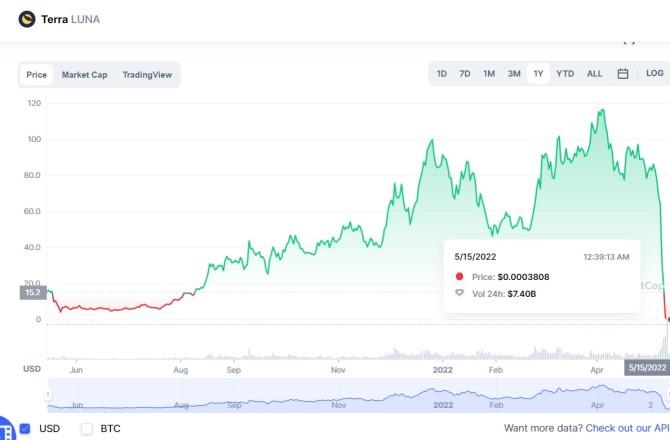Open the TradingView chart tab
The image size is (670, 440).
(147, 75)
